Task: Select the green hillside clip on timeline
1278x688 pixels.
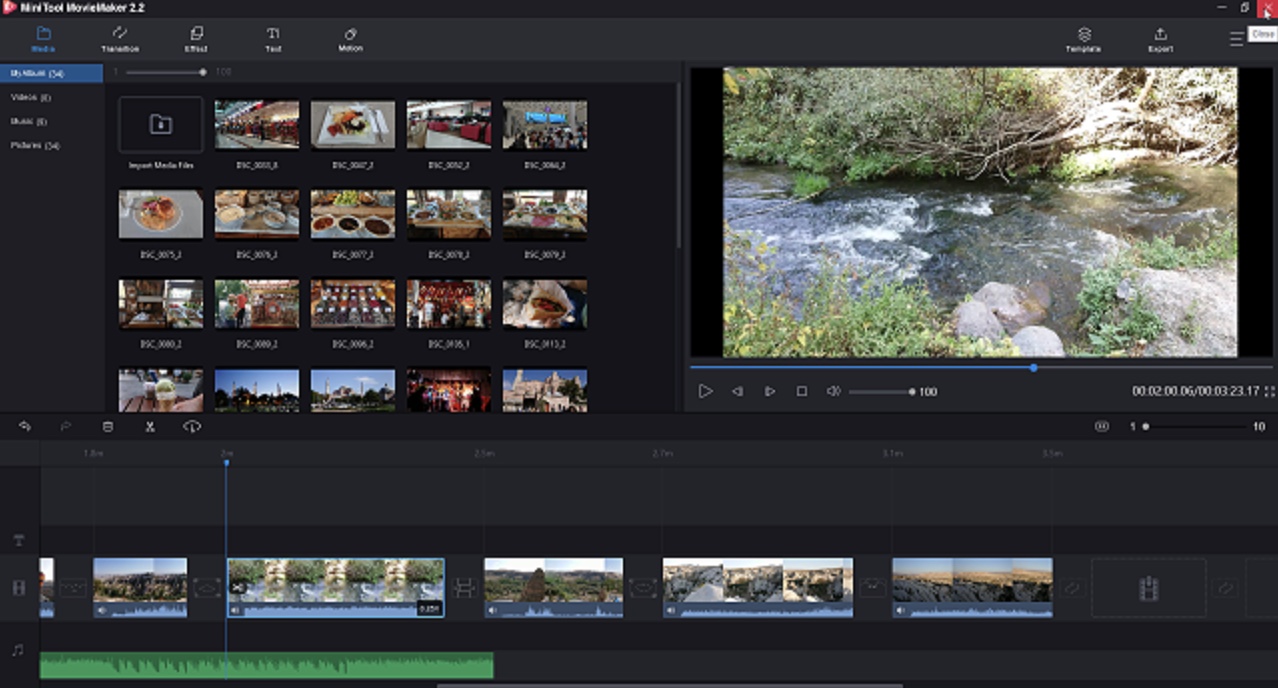Action: pyautogui.click(x=554, y=587)
